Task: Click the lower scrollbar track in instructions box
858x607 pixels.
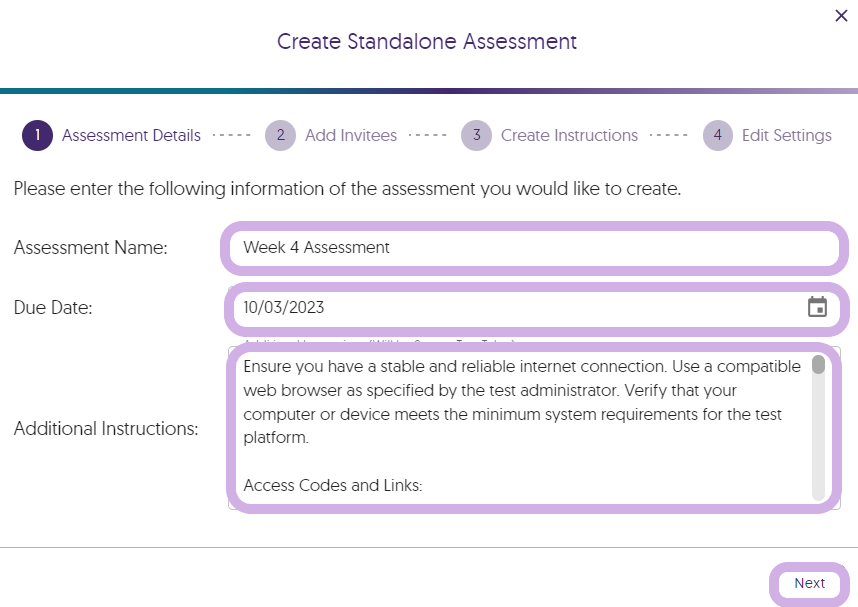Action: [x=818, y=438]
